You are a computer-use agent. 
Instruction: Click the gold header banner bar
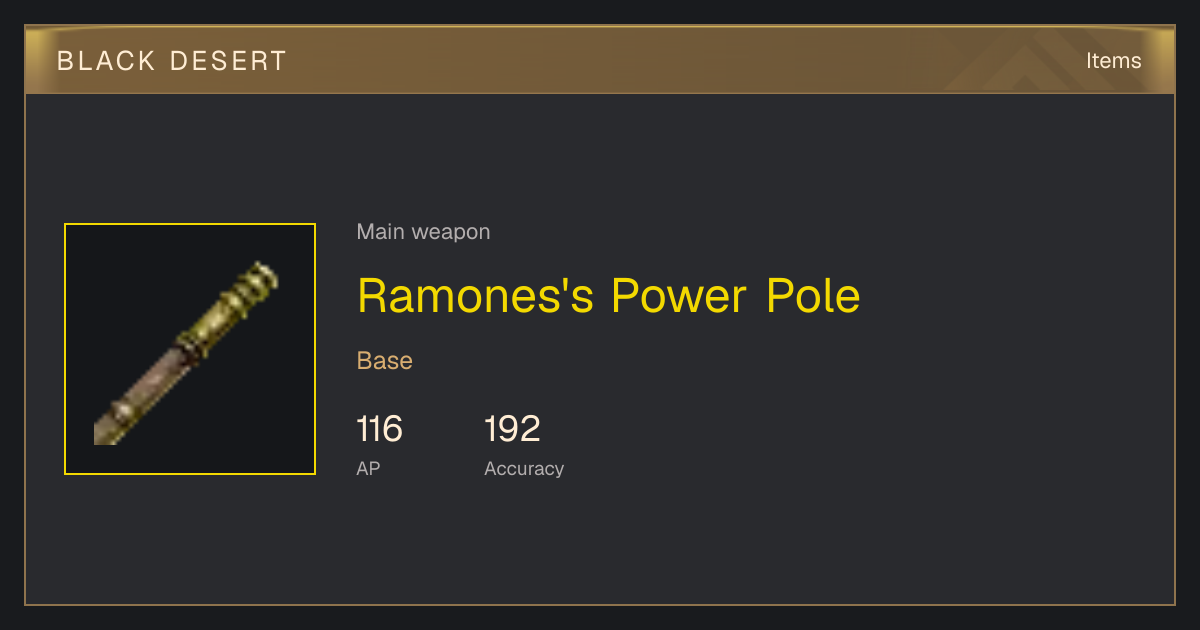coord(600,60)
